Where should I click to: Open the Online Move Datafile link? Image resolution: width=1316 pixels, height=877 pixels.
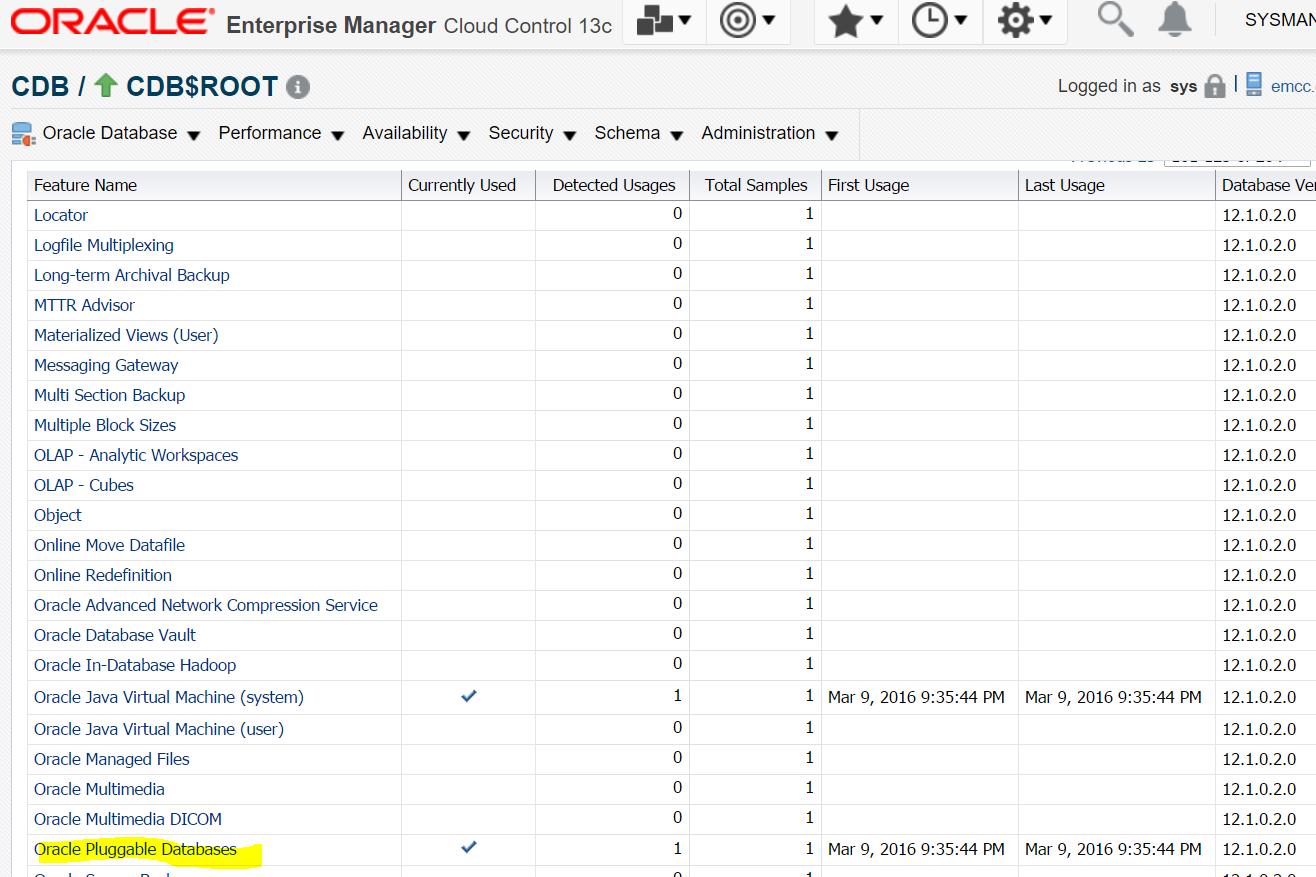click(110, 545)
